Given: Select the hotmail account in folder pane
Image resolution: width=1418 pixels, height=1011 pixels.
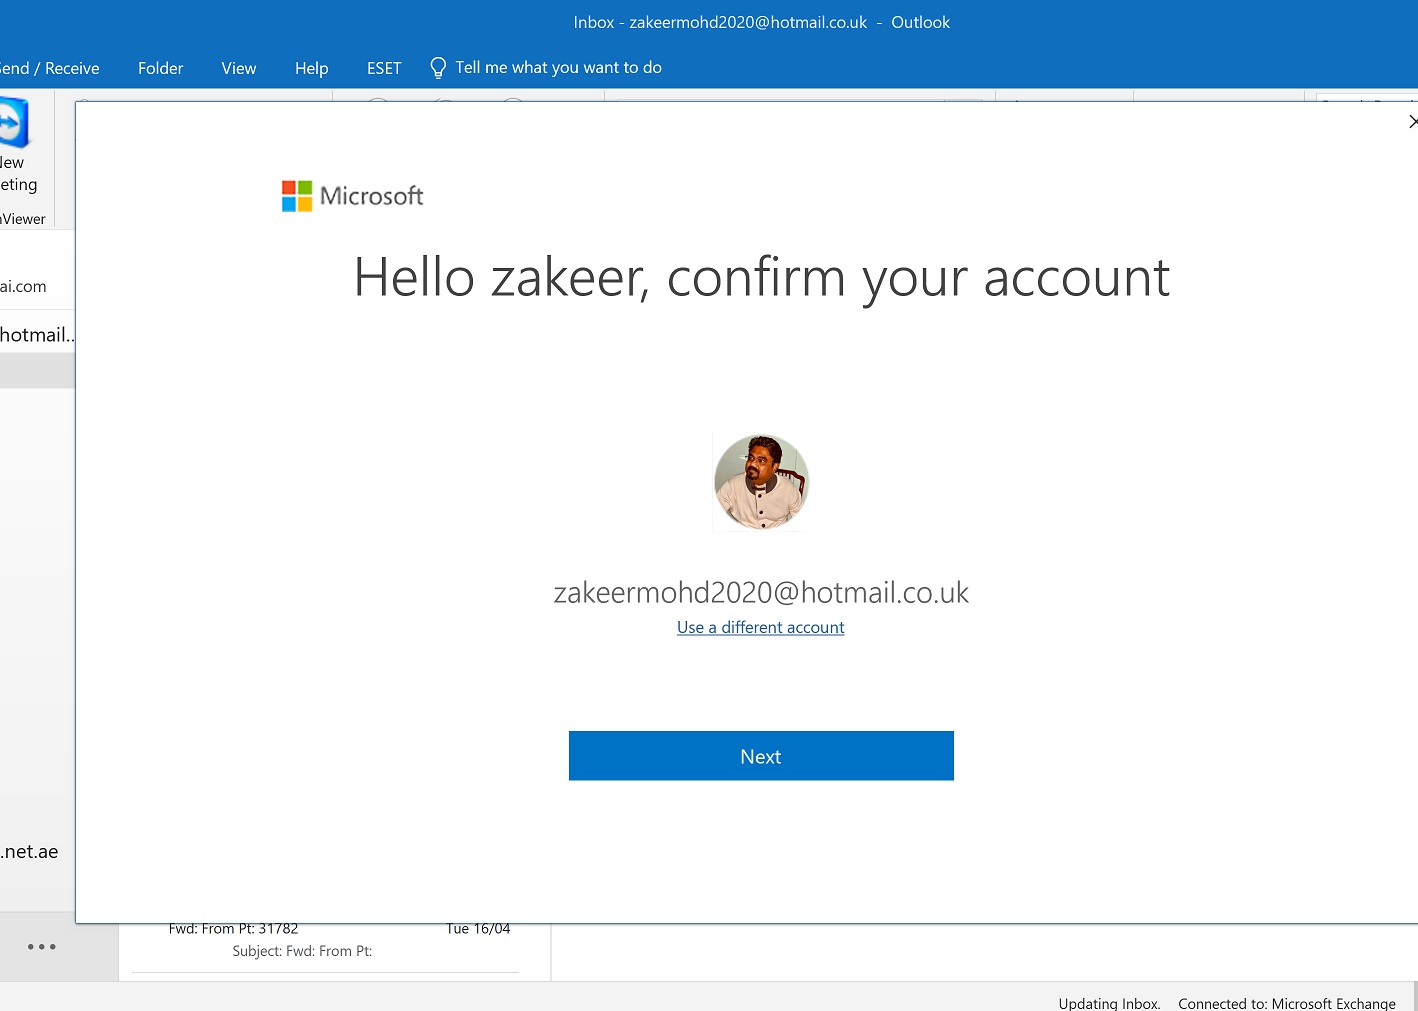Looking at the screenshot, I should coord(37,335).
